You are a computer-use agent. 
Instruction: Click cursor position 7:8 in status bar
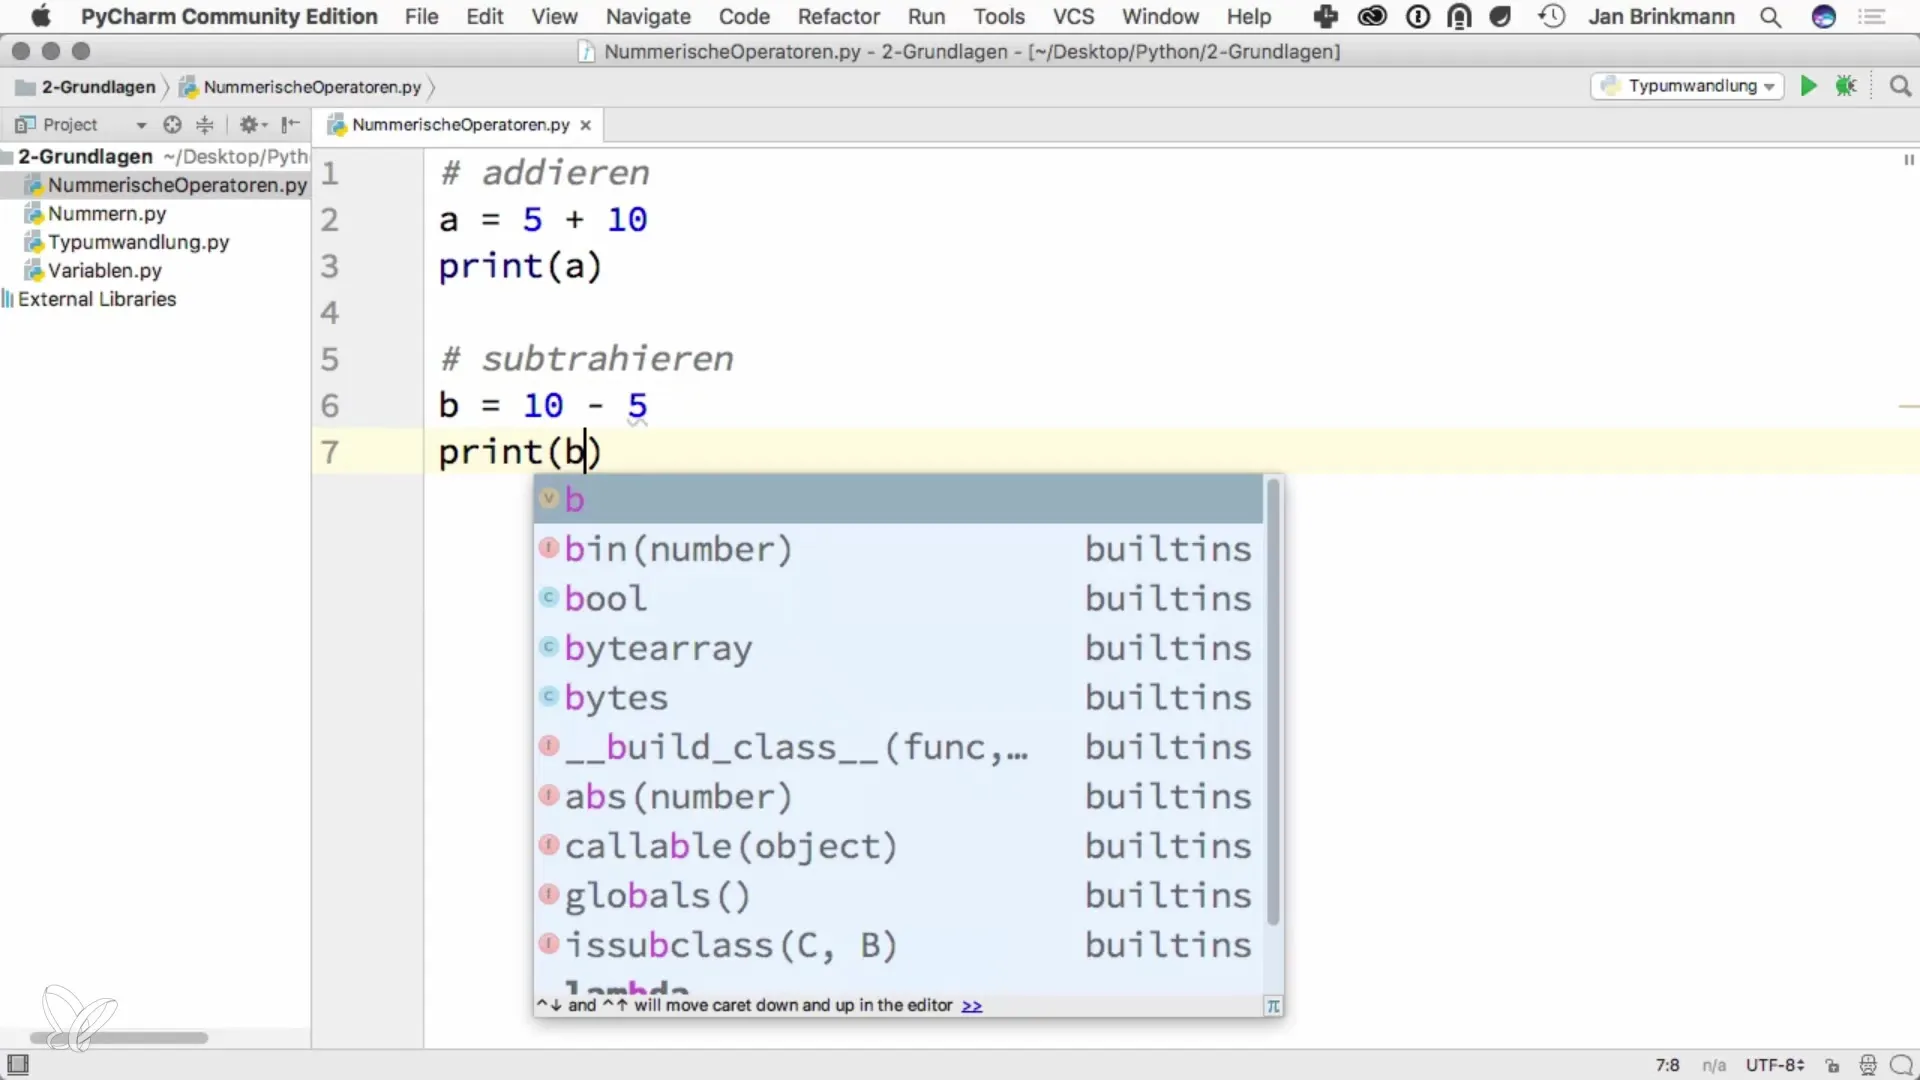[x=1667, y=1065]
